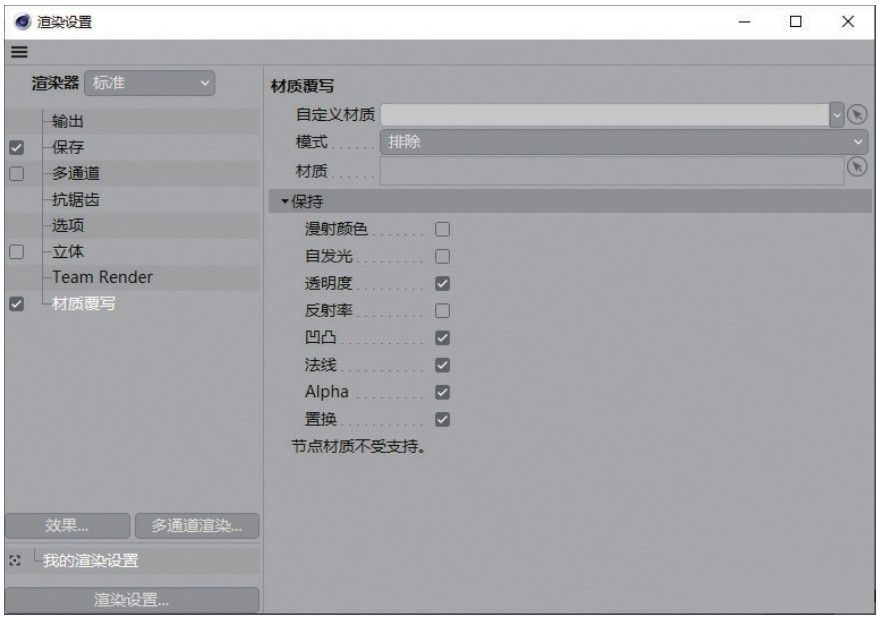Select 保存 in the settings list

67,147
